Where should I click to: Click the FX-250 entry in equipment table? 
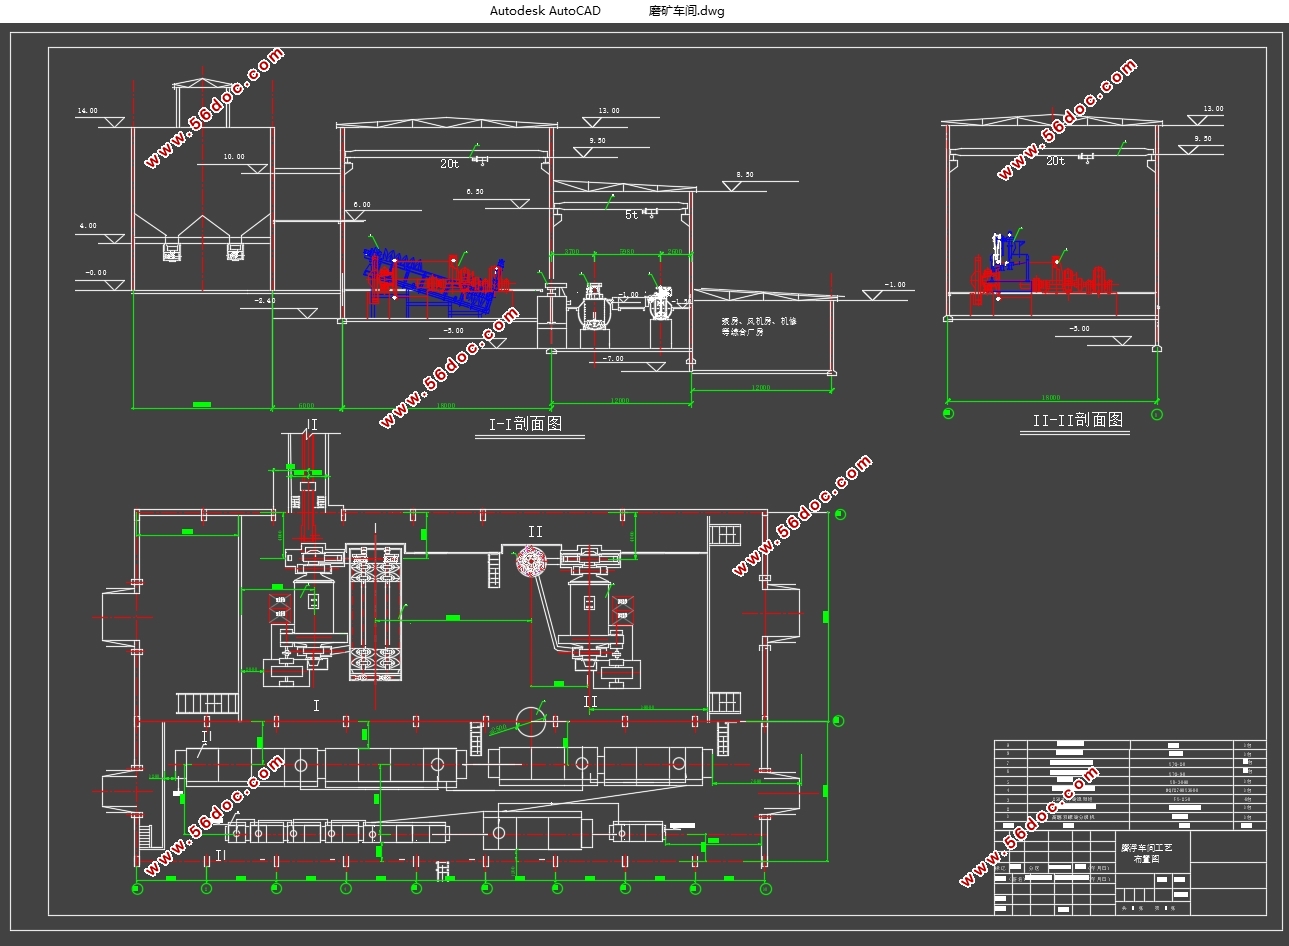pos(1181,800)
